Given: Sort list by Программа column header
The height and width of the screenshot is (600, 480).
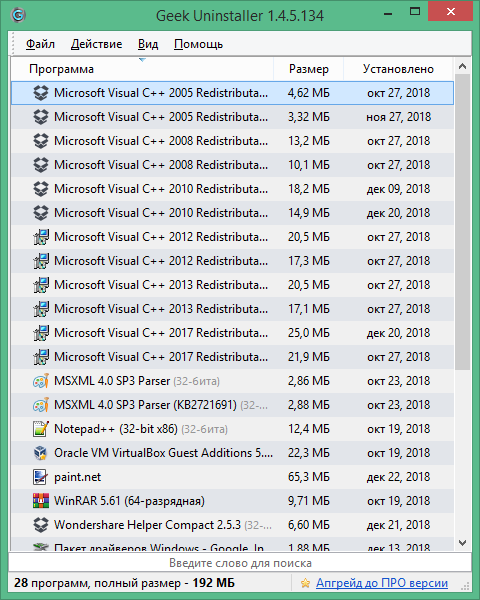Looking at the screenshot, I should (x=142, y=69).
